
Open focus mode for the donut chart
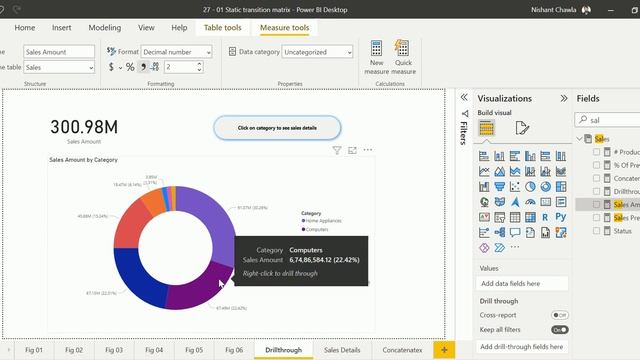coord(352,150)
